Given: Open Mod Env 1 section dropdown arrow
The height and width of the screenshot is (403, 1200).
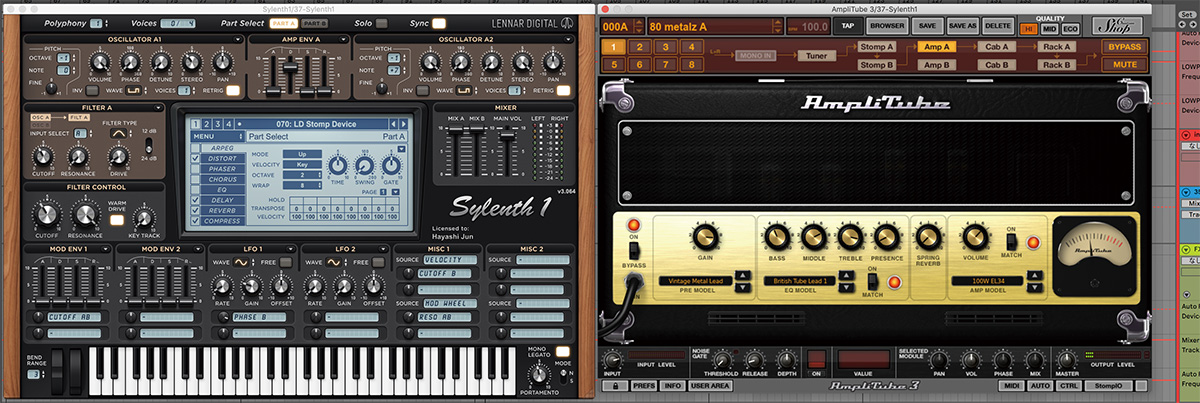Looking at the screenshot, I should 105,248.
